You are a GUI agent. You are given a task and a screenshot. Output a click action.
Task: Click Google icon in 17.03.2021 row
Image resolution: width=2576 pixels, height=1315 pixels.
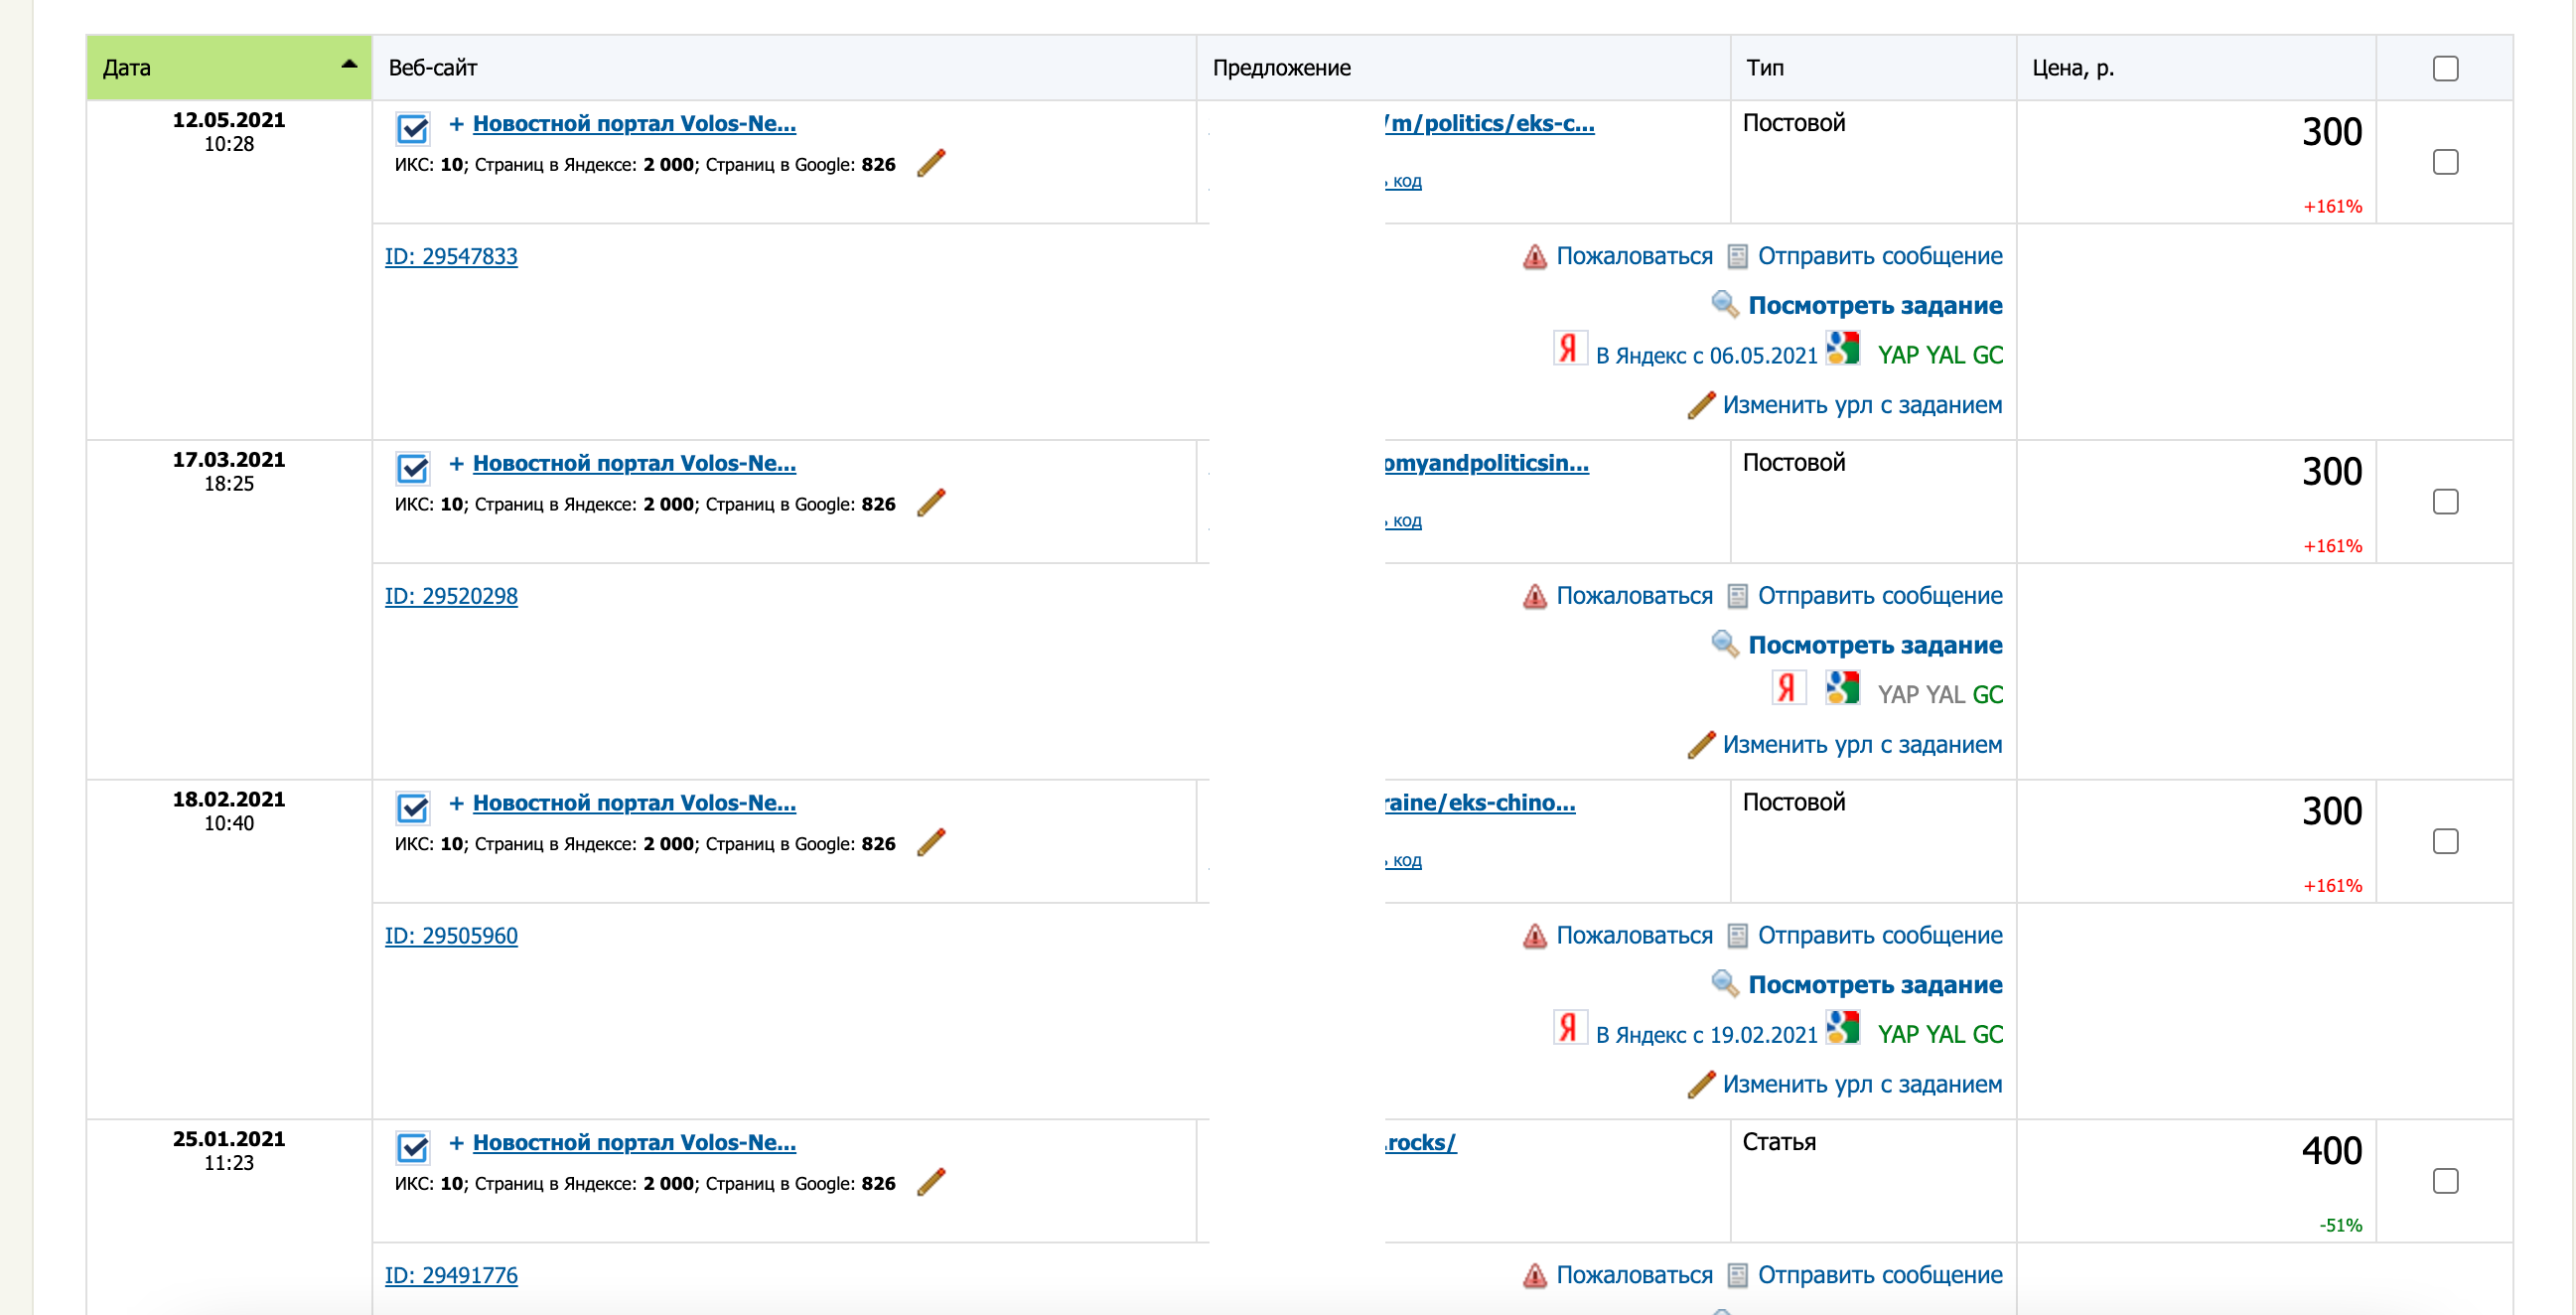click(x=1841, y=689)
